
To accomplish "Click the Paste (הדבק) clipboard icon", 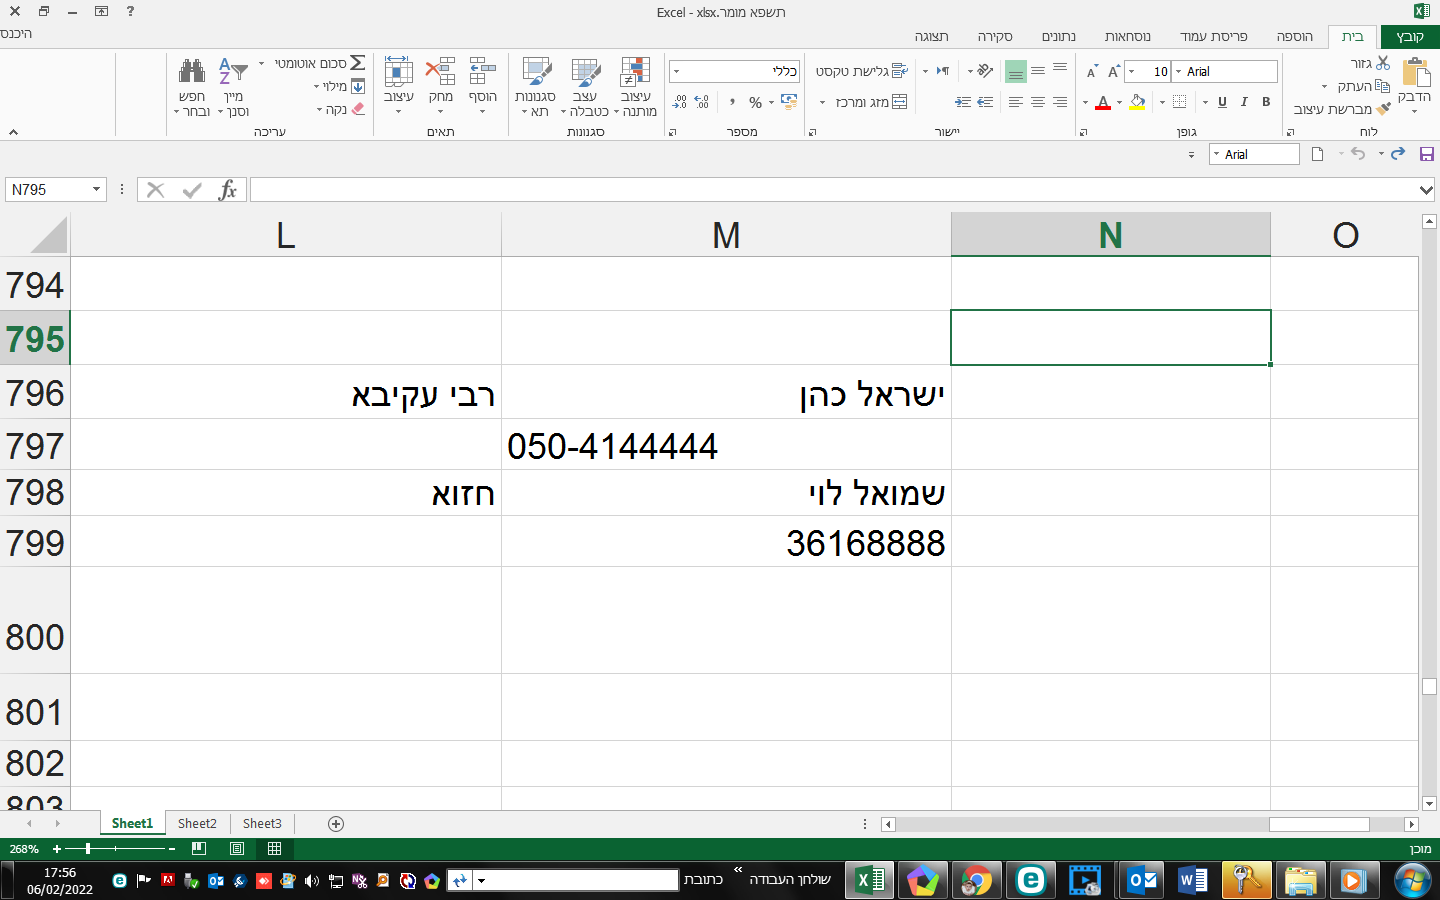I will [1416, 72].
